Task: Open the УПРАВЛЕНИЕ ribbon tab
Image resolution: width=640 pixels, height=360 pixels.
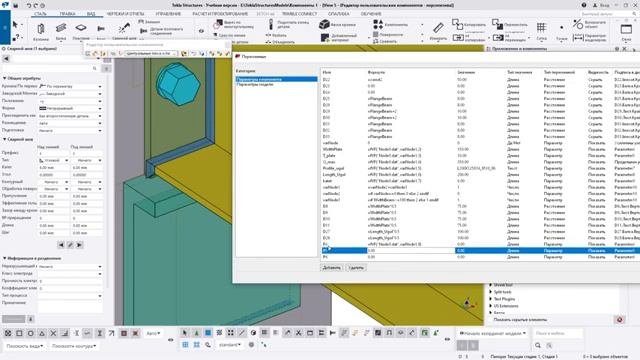Action: (168, 14)
